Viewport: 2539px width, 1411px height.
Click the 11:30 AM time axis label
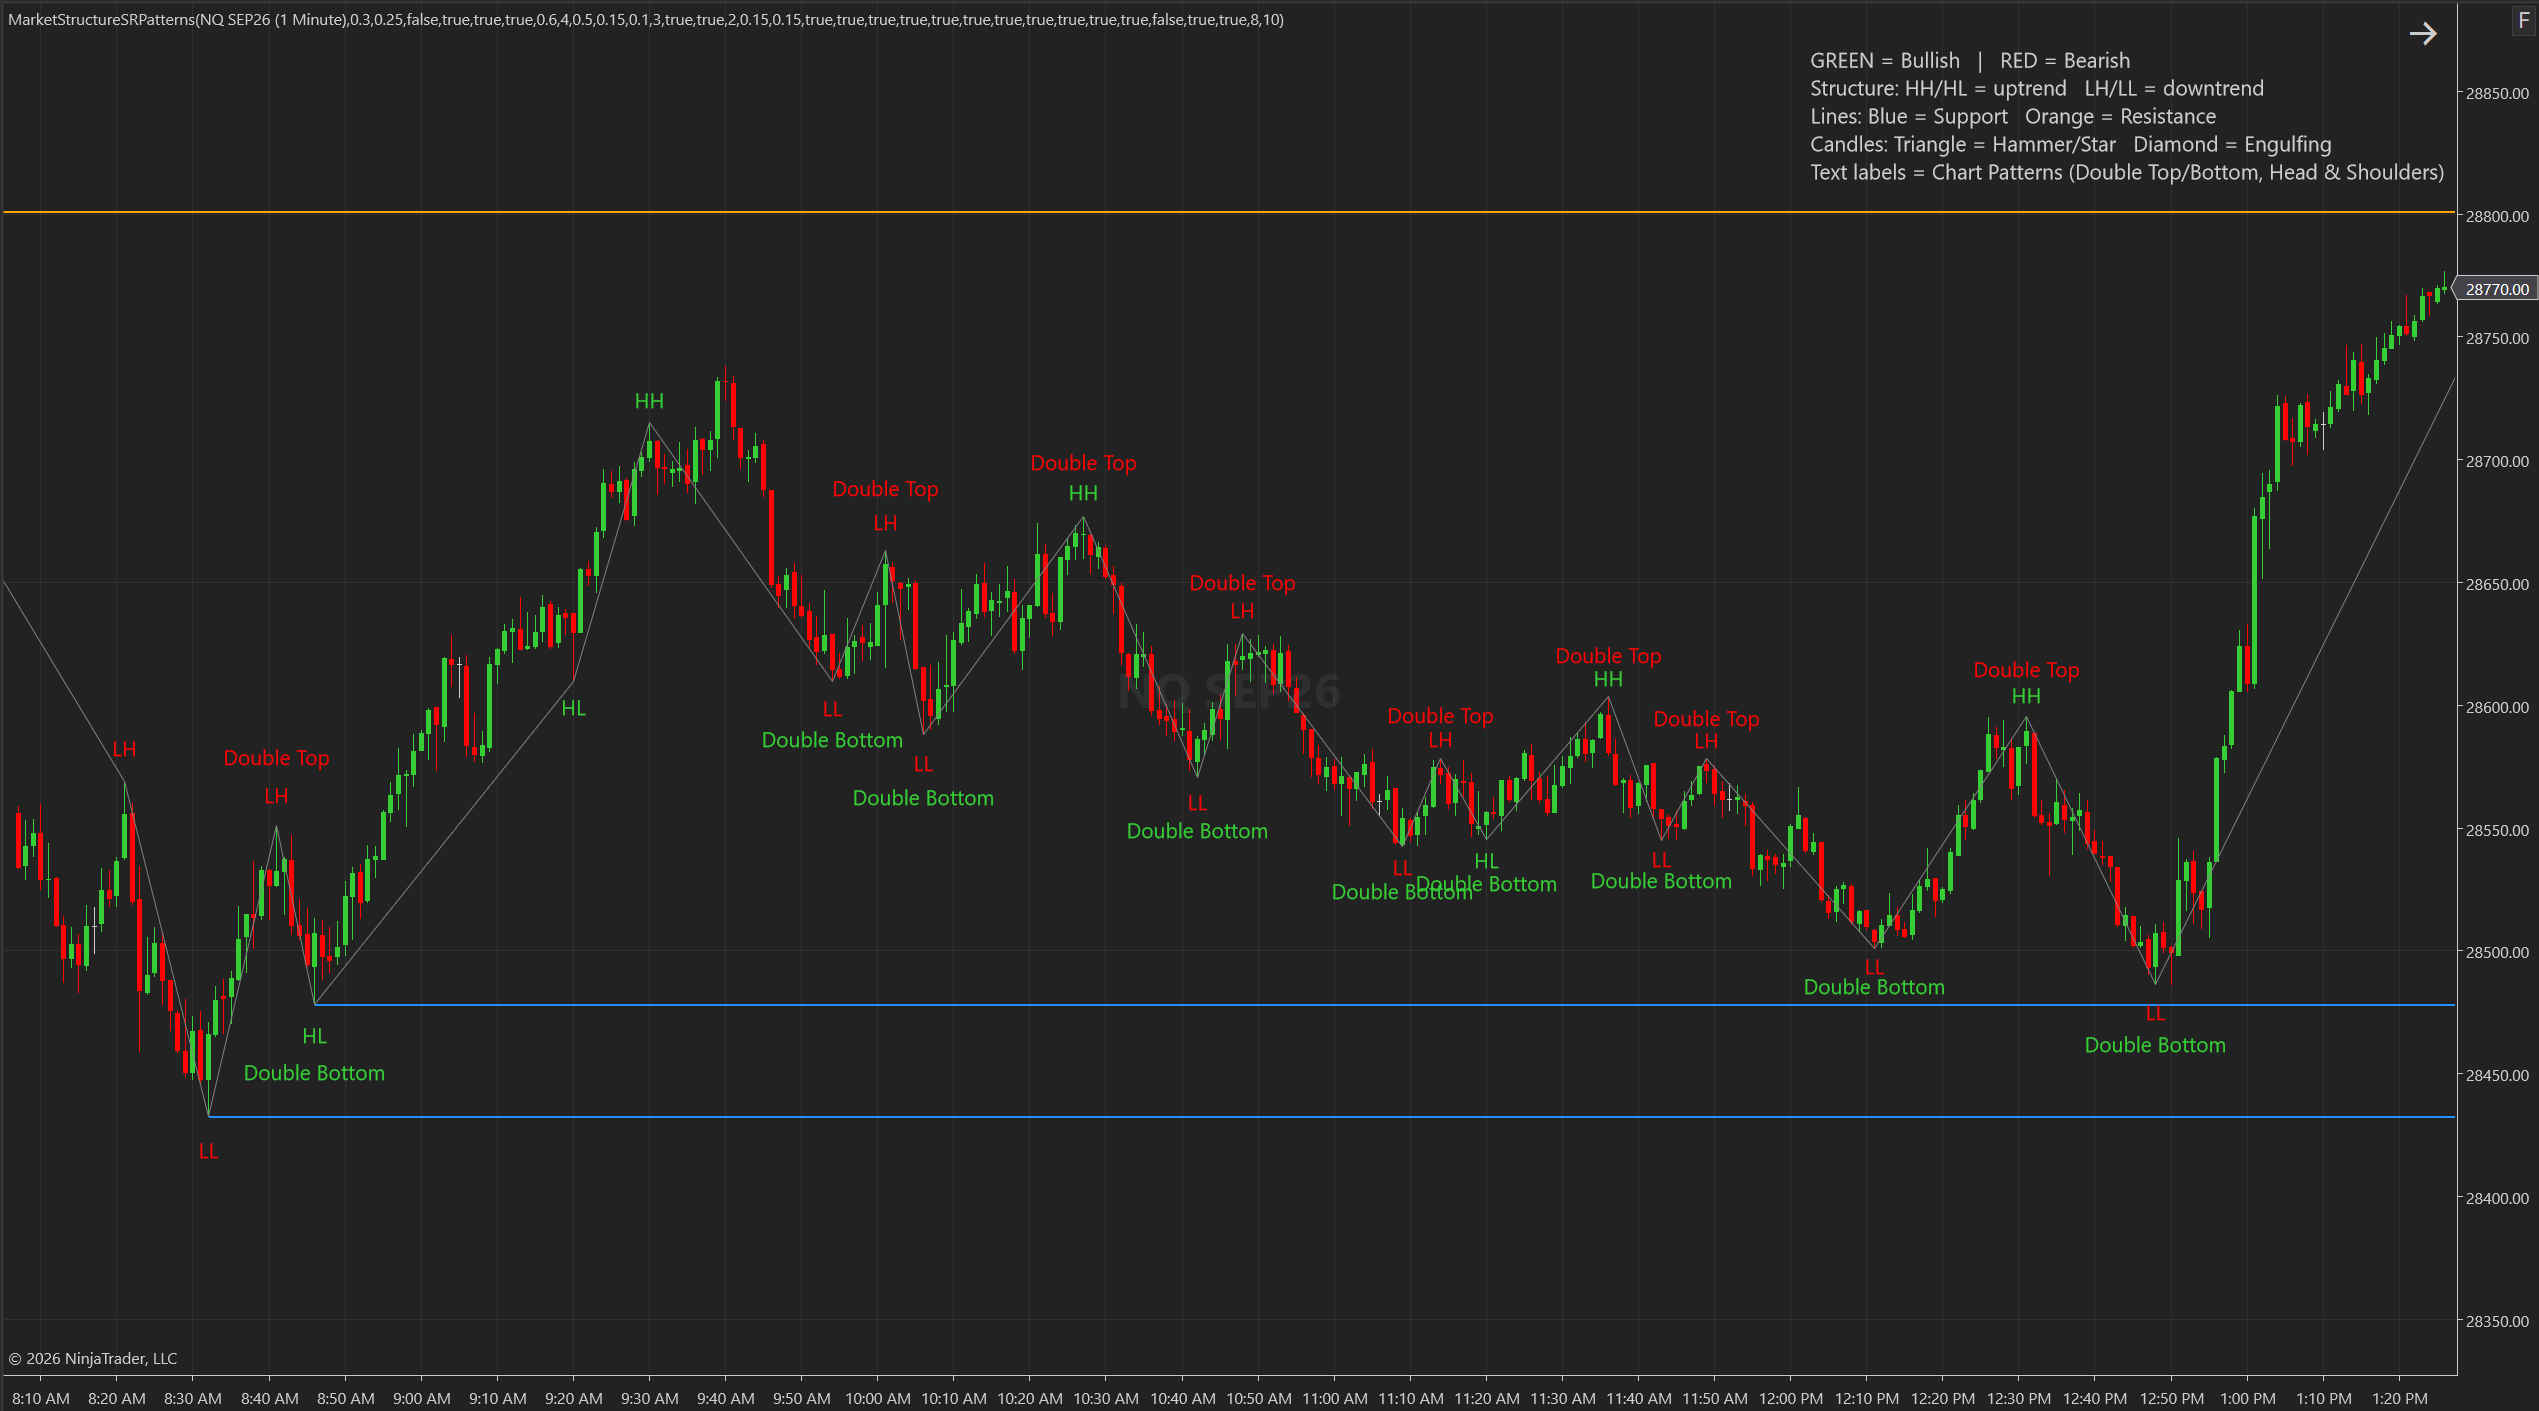1563,1398
